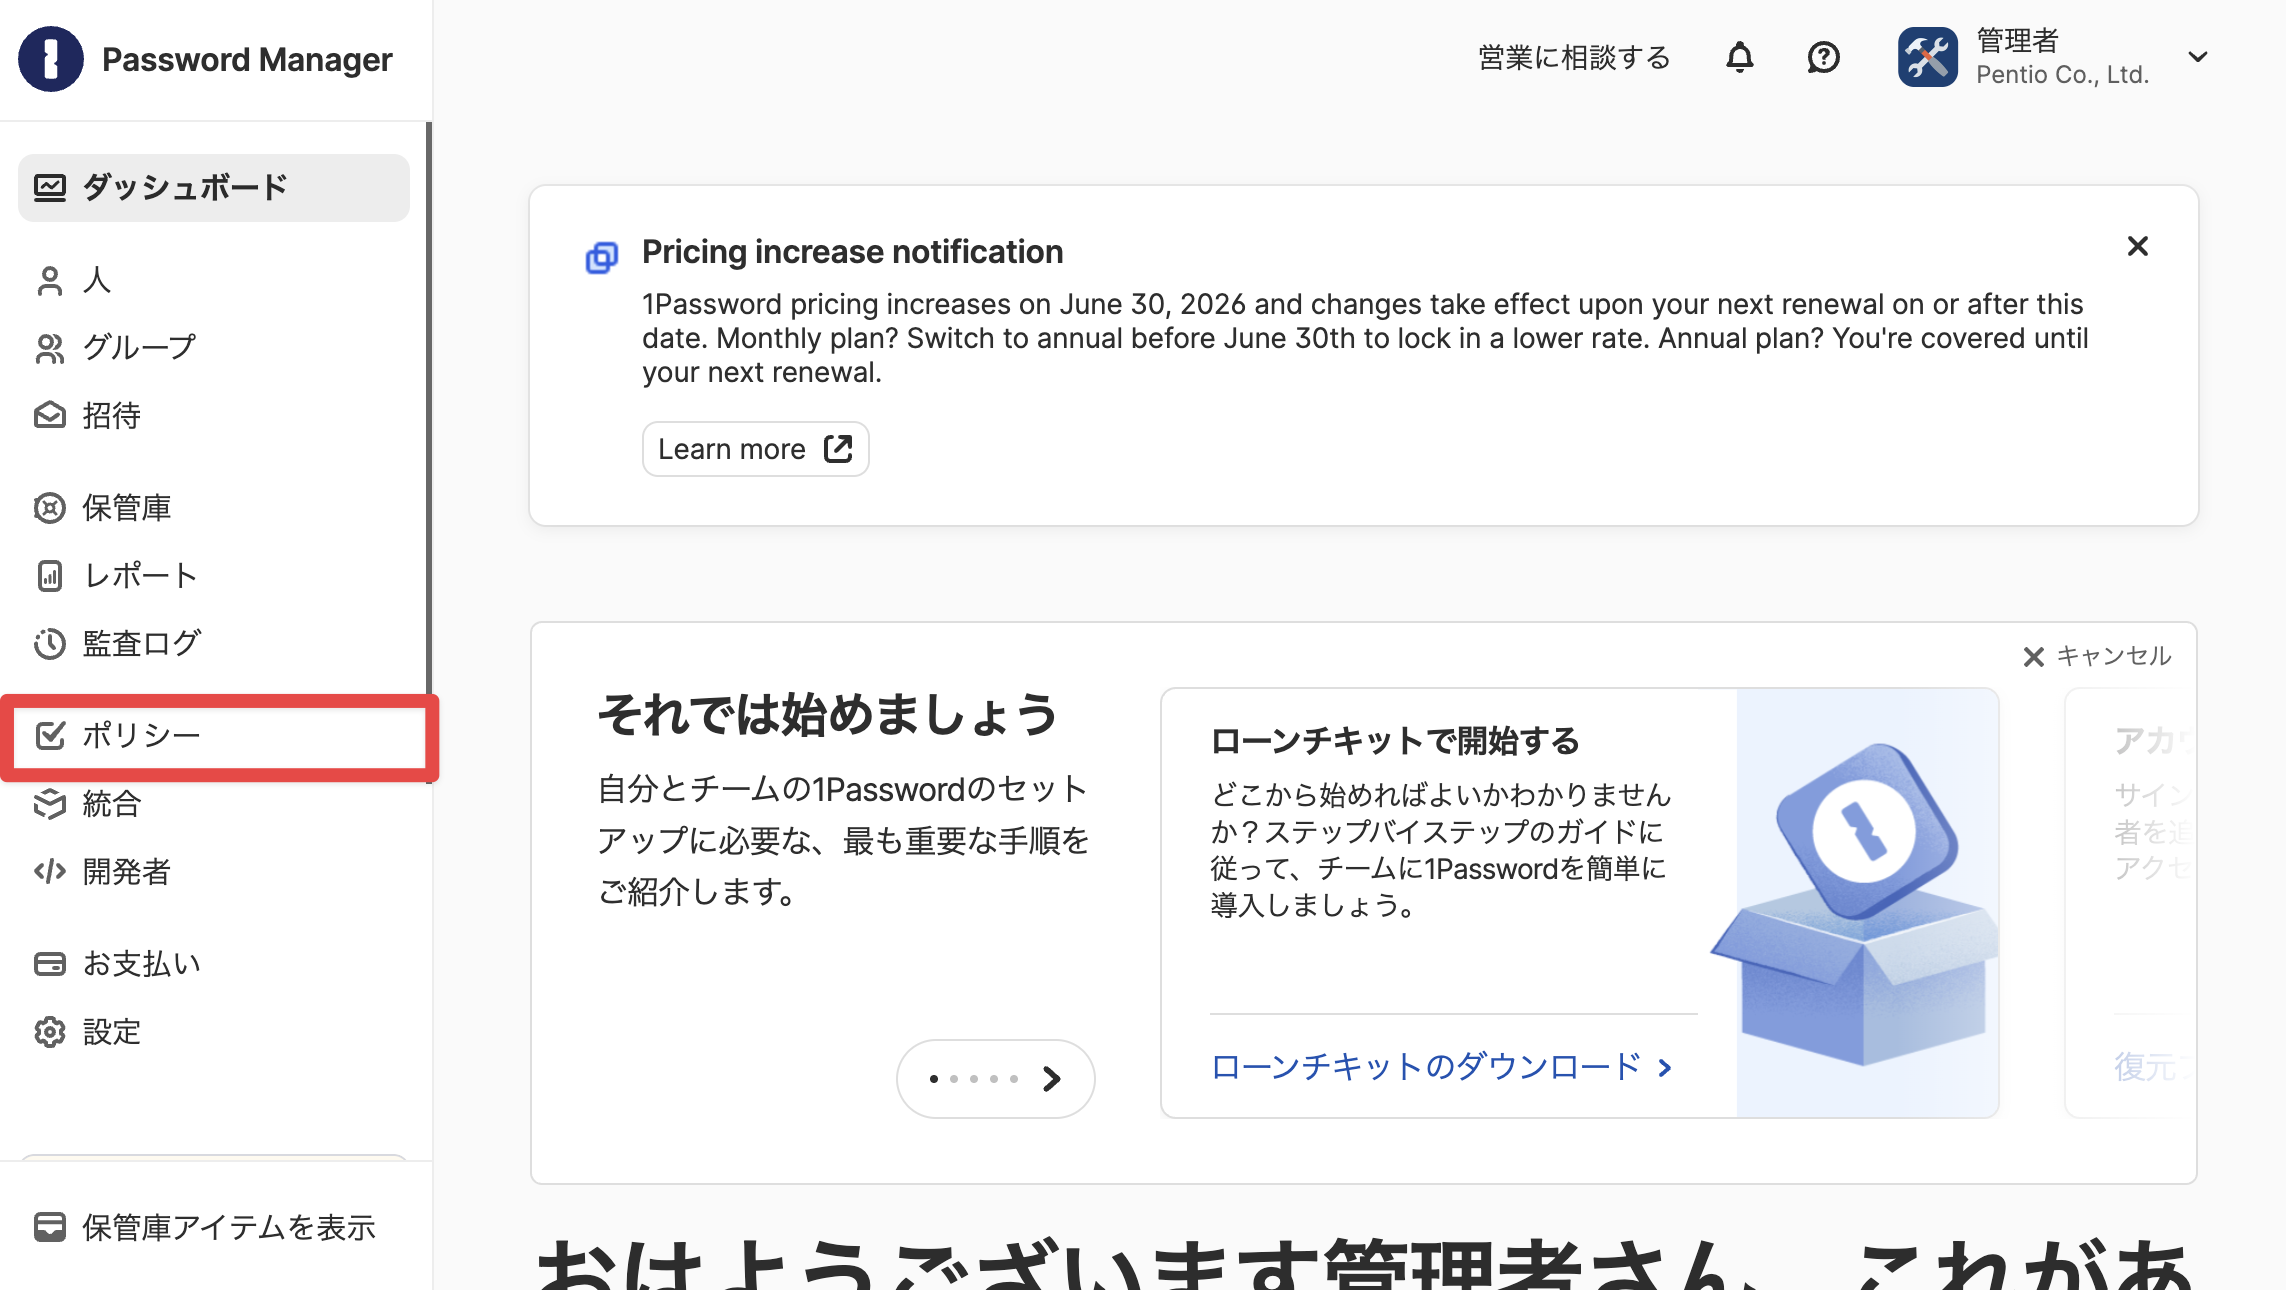Click ローンチキットのダウンロード link
This screenshot has width=2286, height=1290.
pos(1441,1067)
